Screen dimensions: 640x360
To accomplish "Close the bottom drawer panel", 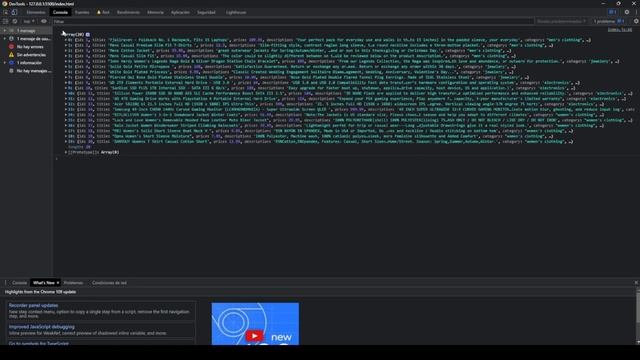I will (x=636, y=282).
